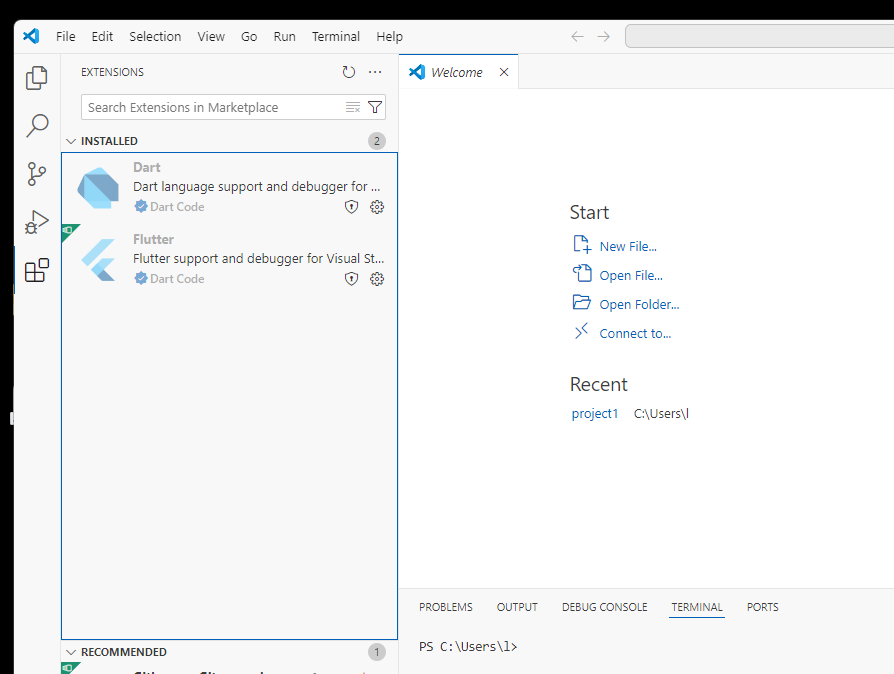This screenshot has height=674, width=894.
Task: Collapse the INSTALLED section
Action: click(71, 141)
